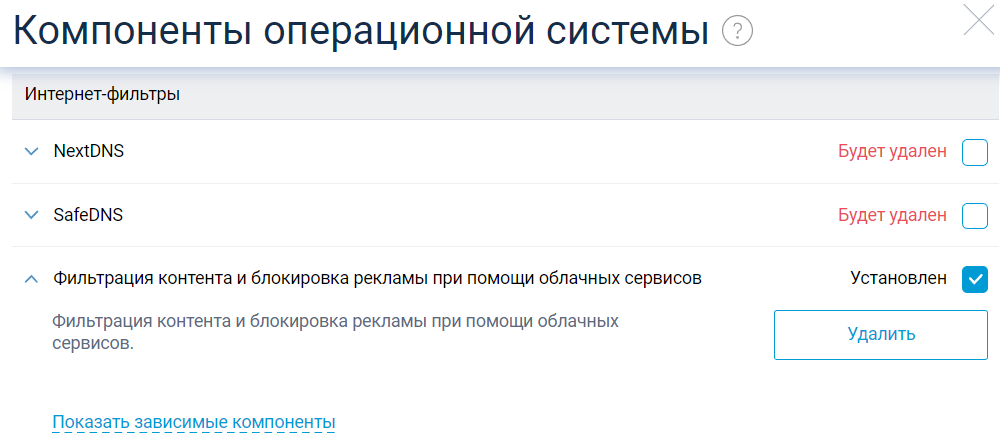Enable the SafeDNS checkbox
Viewport: 1000px width, 444px height.
pos(974,215)
